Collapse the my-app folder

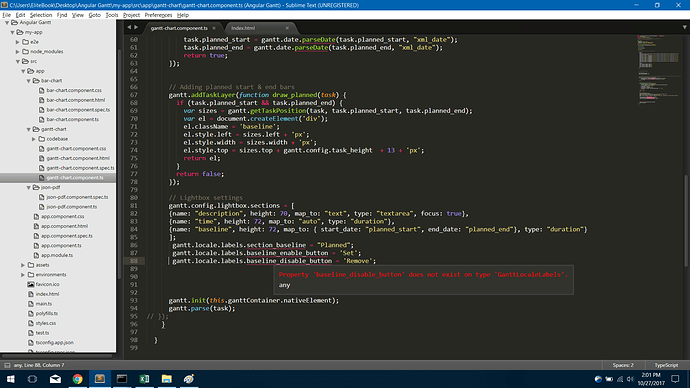pyautogui.click(x=12, y=32)
